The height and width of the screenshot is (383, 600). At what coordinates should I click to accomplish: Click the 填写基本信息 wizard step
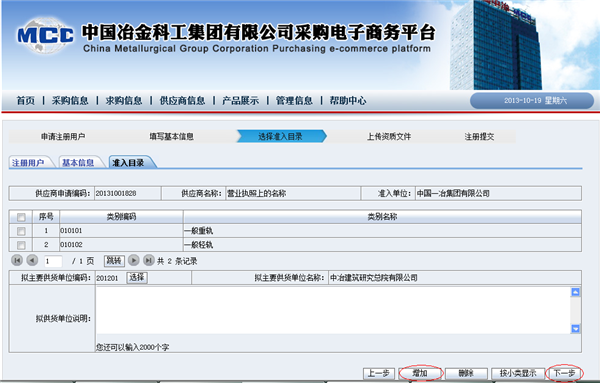click(x=171, y=137)
